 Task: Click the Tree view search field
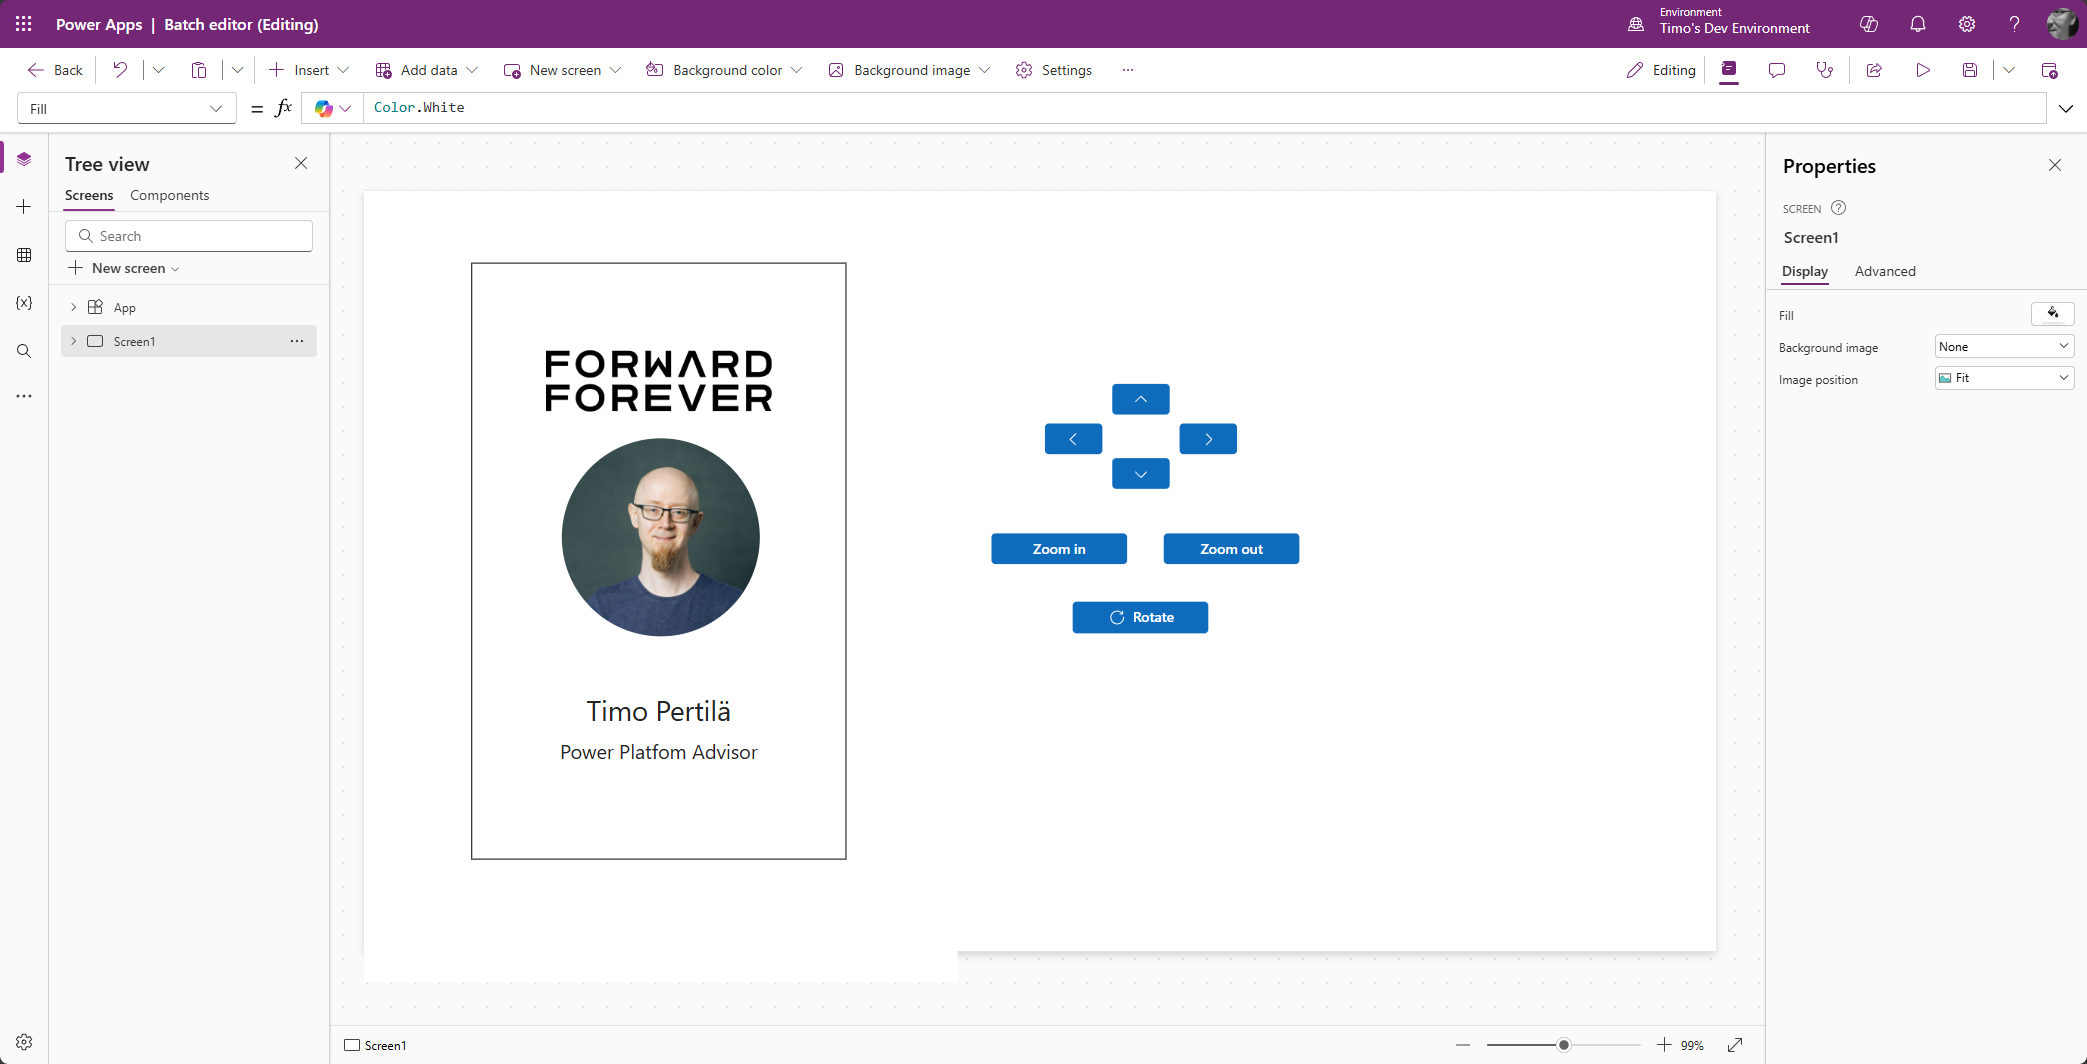pos(189,236)
